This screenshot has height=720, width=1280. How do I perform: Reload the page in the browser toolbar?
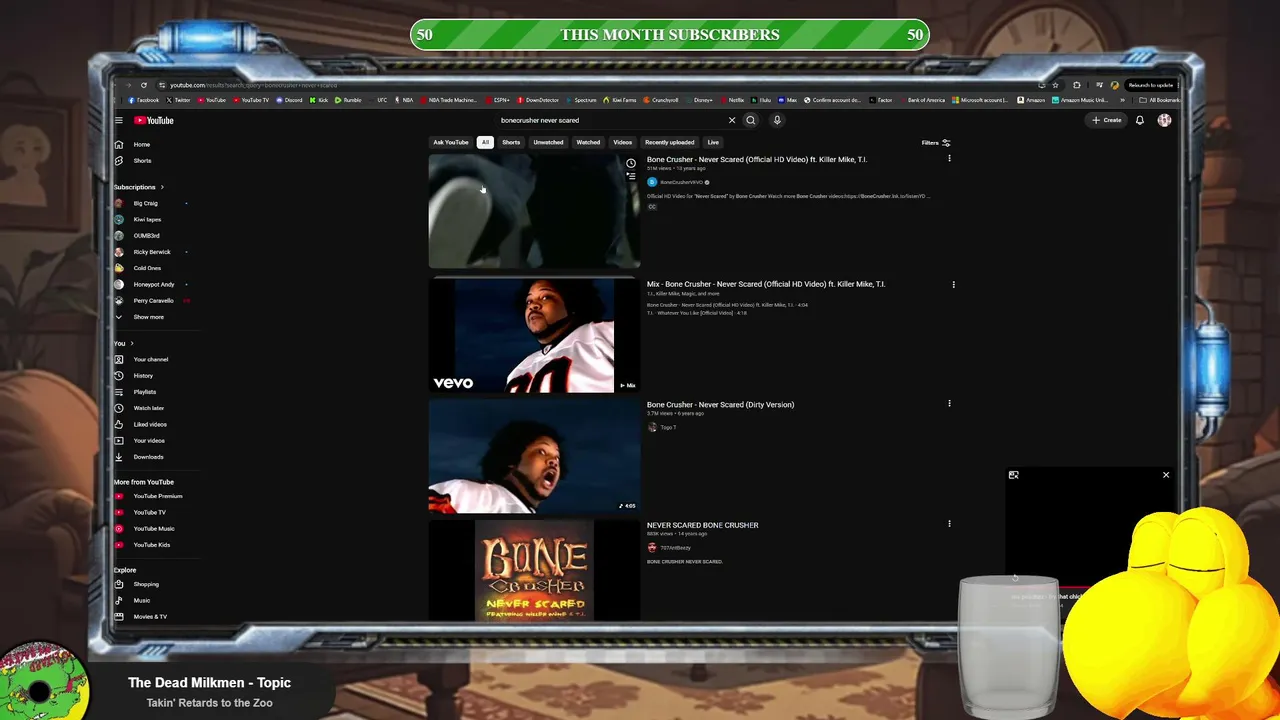click(x=144, y=85)
